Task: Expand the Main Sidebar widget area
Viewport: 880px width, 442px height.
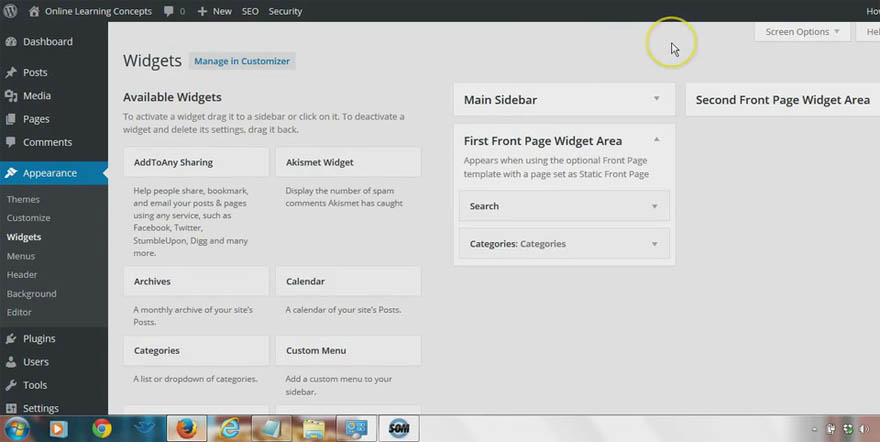Action: tap(656, 99)
